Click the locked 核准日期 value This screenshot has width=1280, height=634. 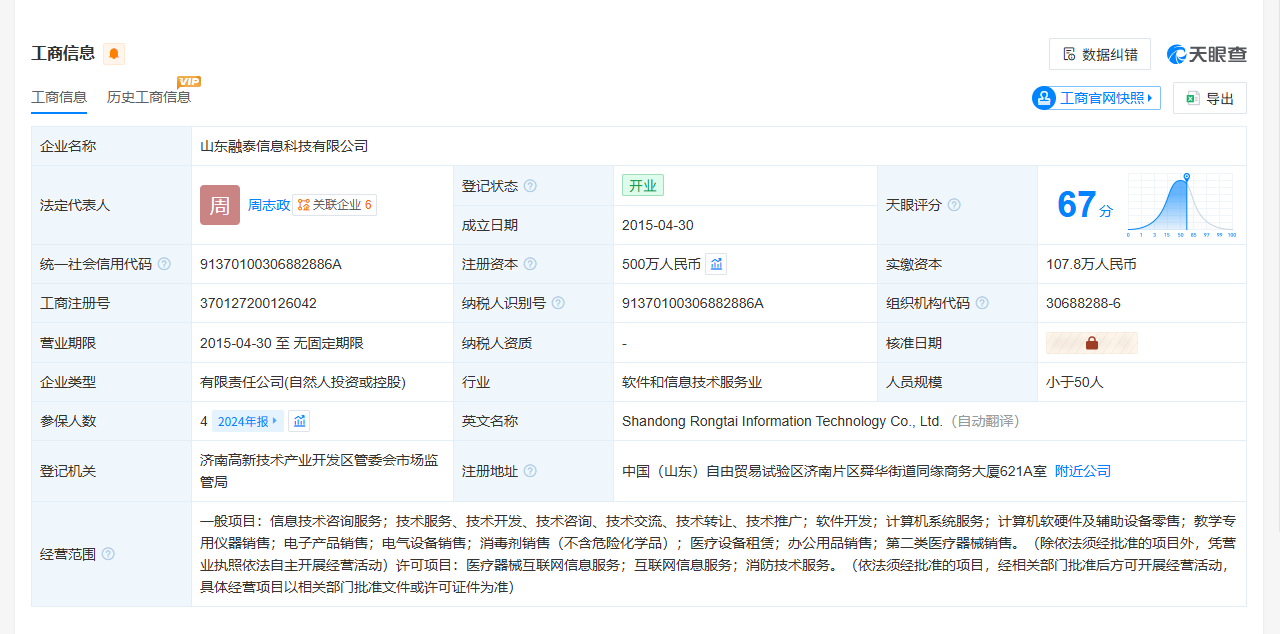(1091, 343)
